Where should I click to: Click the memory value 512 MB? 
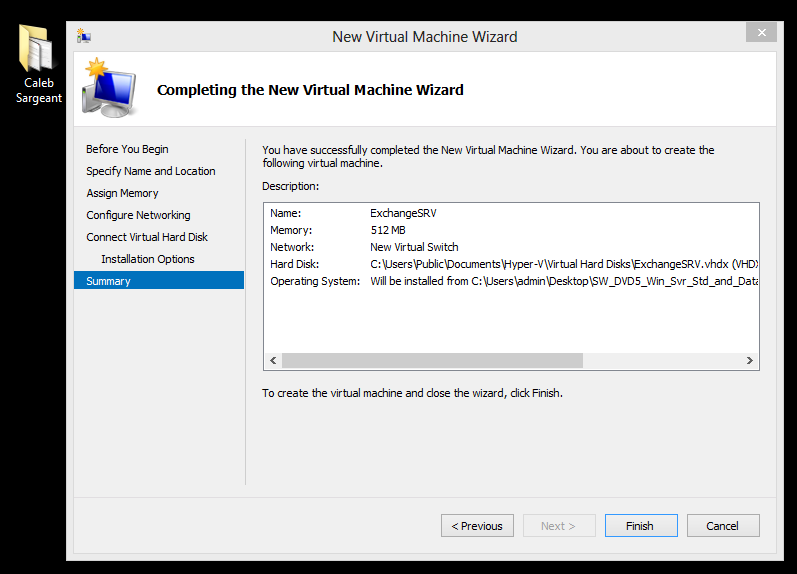388,230
